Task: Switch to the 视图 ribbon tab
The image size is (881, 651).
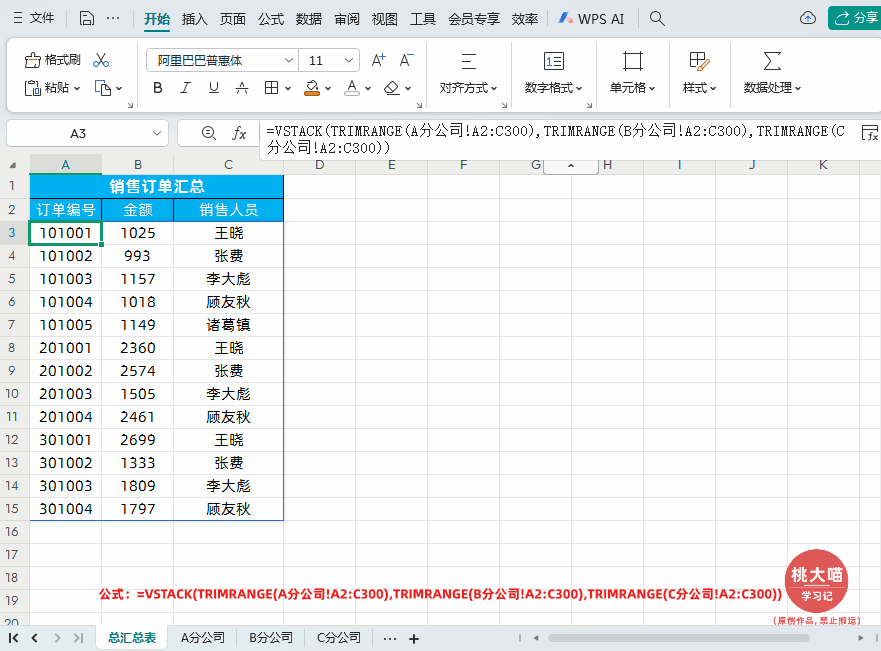Action: [385, 19]
